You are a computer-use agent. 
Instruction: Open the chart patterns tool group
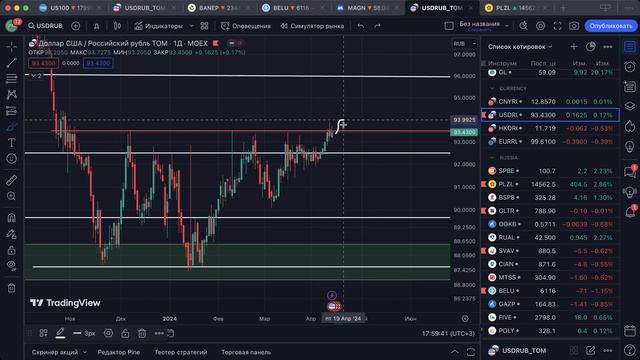(x=11, y=94)
